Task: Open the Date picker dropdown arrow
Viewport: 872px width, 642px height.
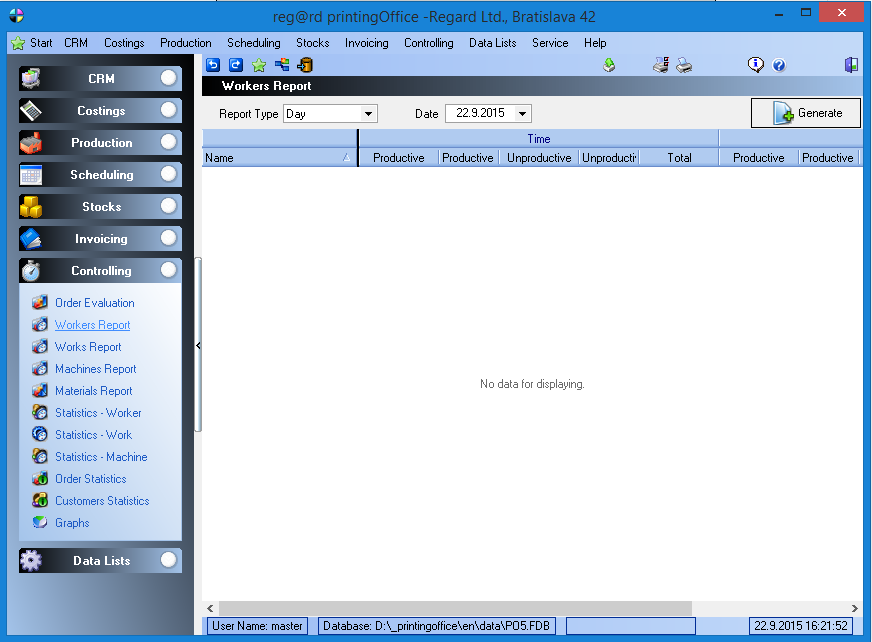Action: click(x=523, y=114)
